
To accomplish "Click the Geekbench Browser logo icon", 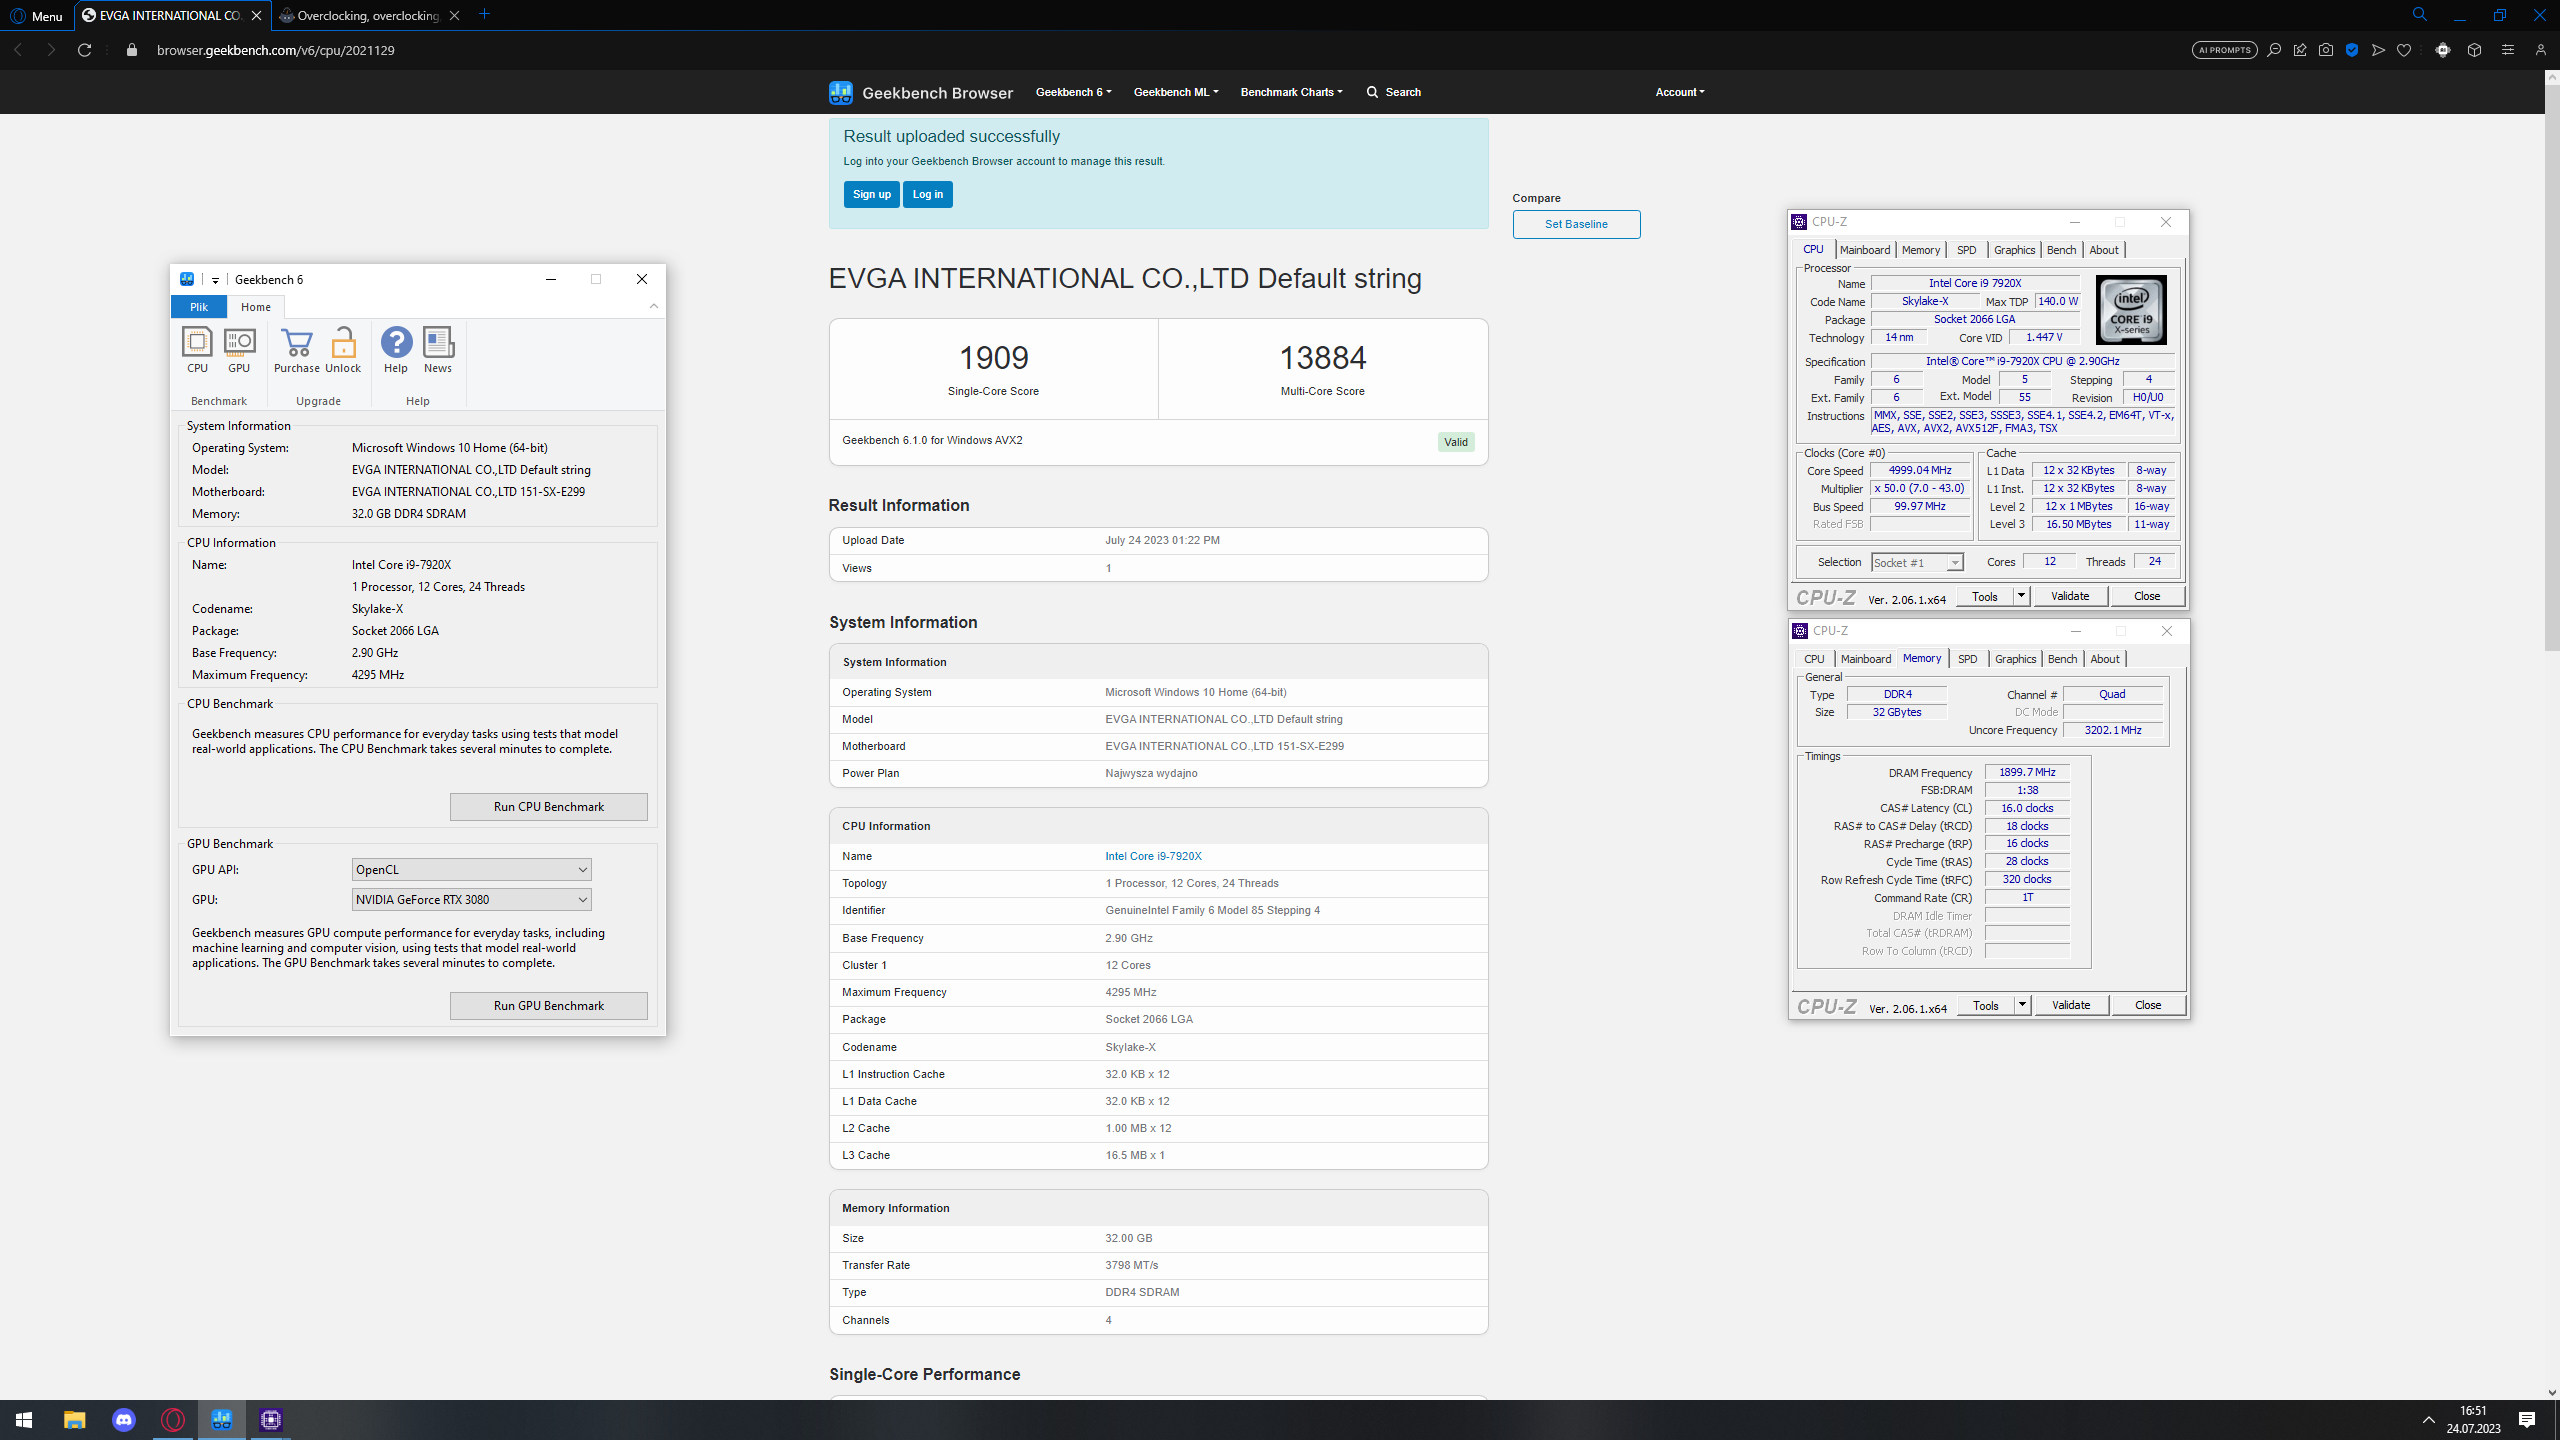I will click(x=841, y=92).
